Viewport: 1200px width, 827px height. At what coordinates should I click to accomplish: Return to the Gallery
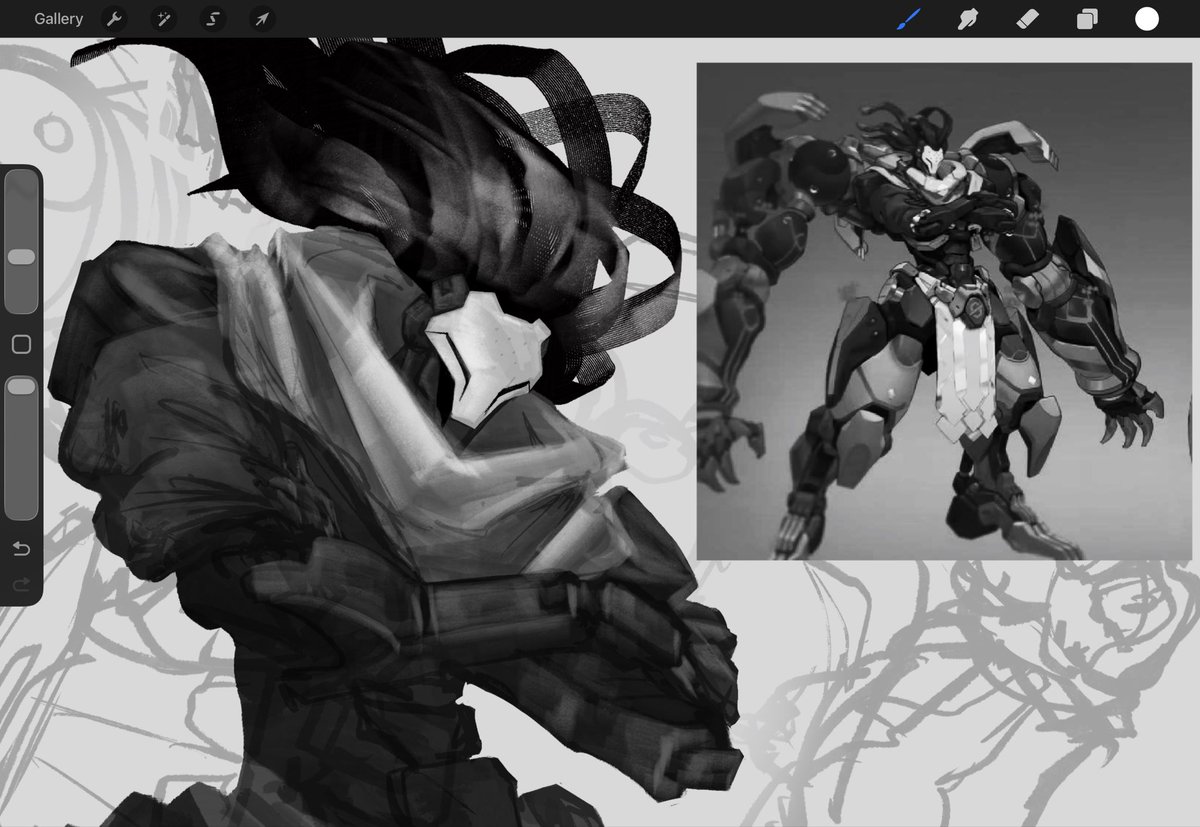58,19
